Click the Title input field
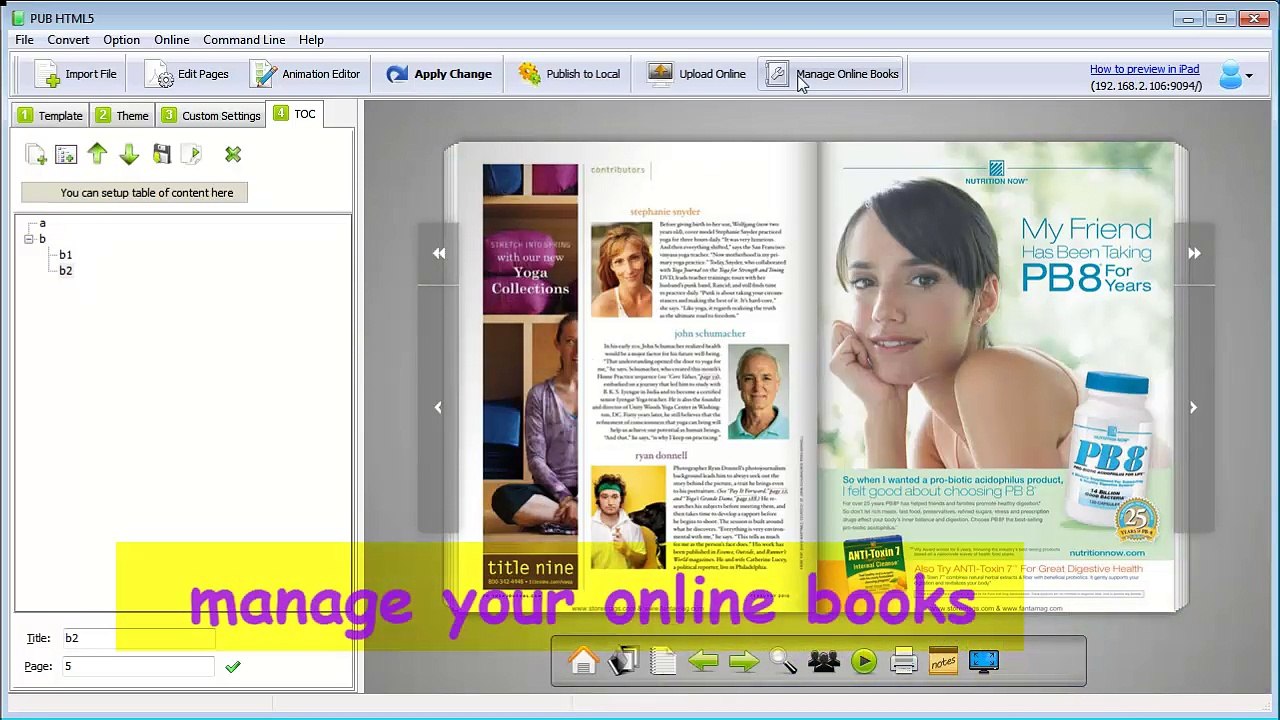The image size is (1280, 720). tap(138, 638)
